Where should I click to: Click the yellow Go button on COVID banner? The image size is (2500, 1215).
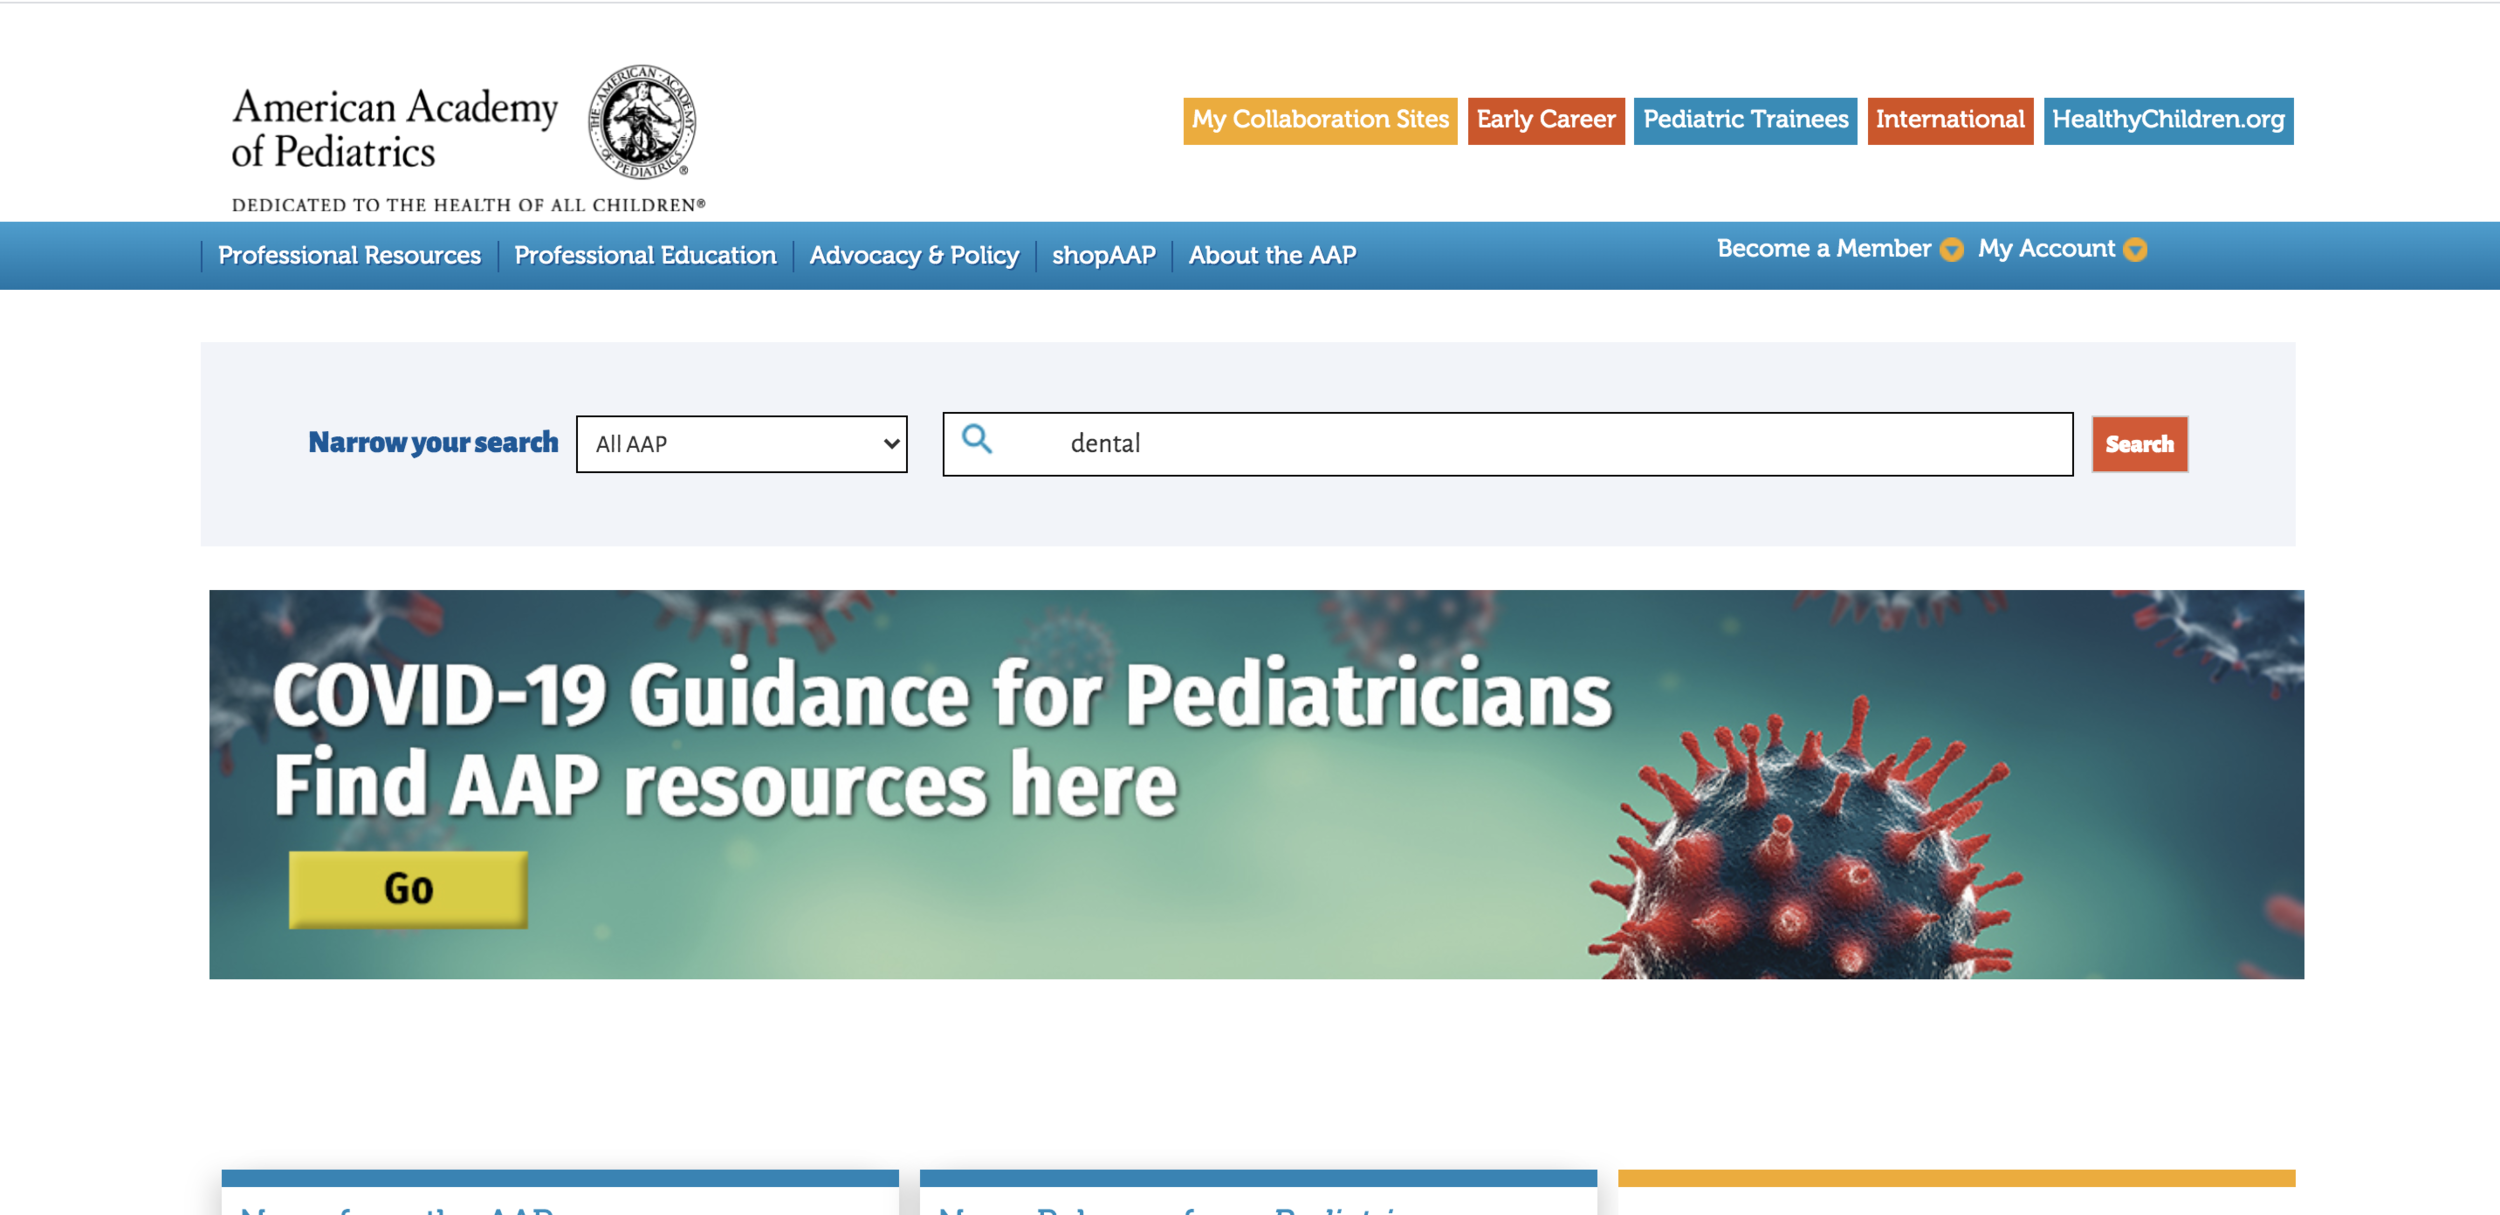coord(408,889)
